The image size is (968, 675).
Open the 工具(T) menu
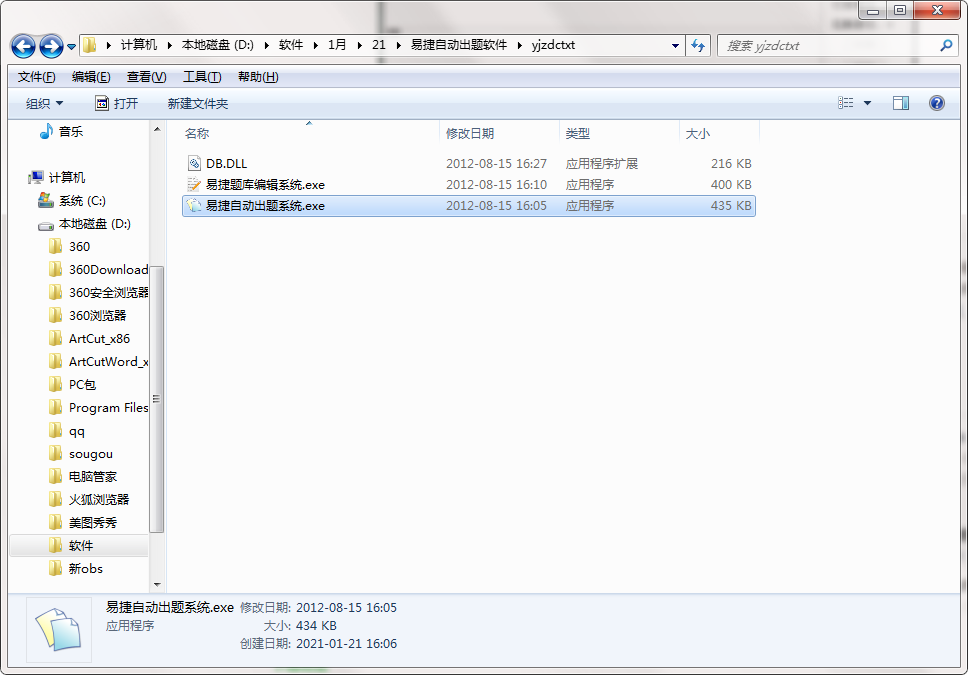202,77
